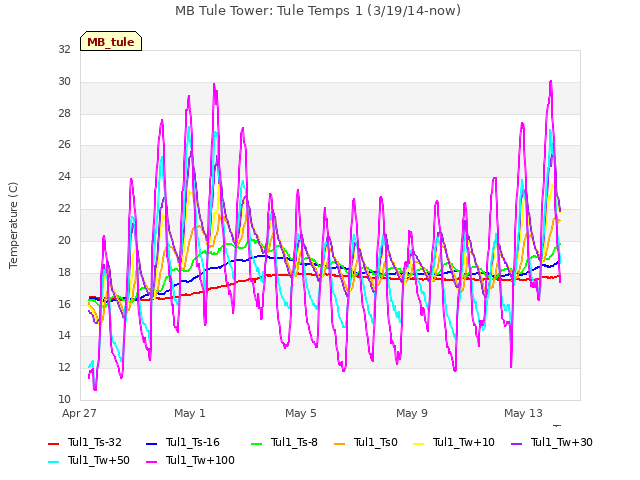Screen dimensions: 640x480
Task: Click the Tul1_Tw+100 legend label
Action: coord(200,460)
